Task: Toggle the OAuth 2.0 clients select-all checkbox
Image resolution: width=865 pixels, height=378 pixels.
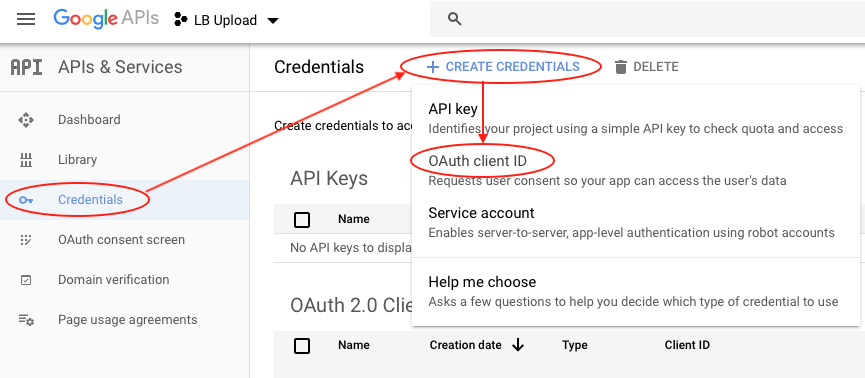Action: (302, 346)
